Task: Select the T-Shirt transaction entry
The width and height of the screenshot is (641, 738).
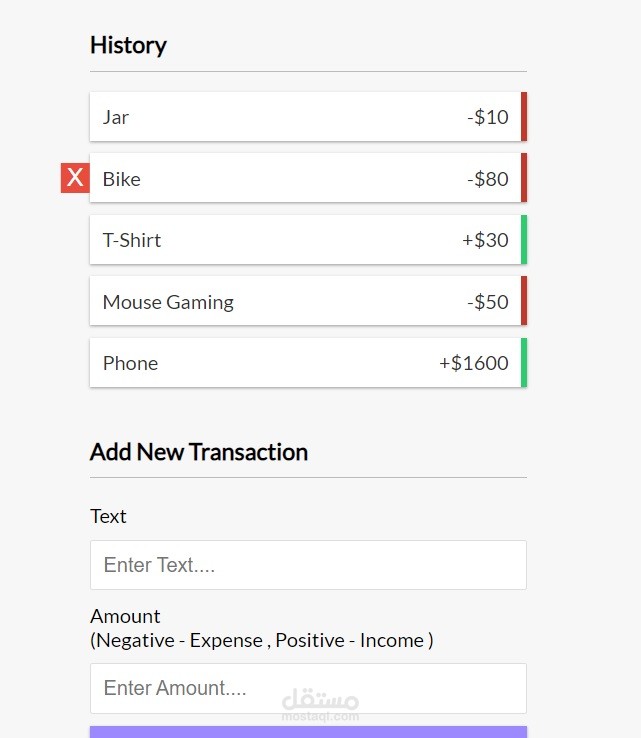Action: tap(300, 240)
